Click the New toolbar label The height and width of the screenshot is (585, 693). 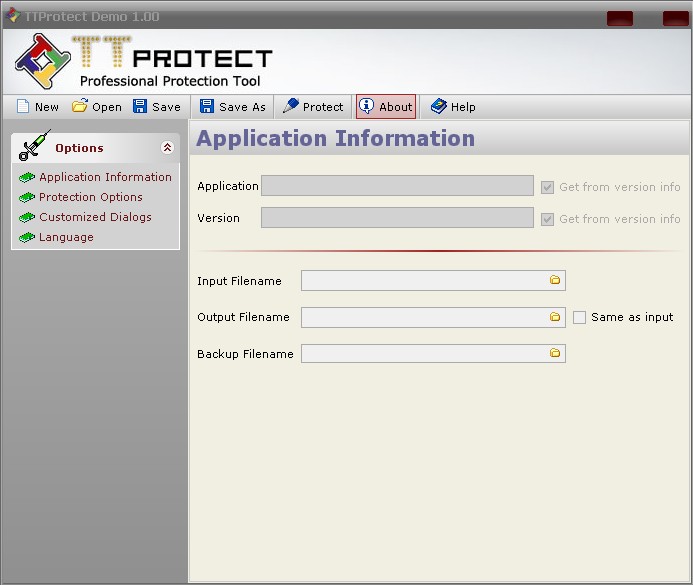point(47,107)
